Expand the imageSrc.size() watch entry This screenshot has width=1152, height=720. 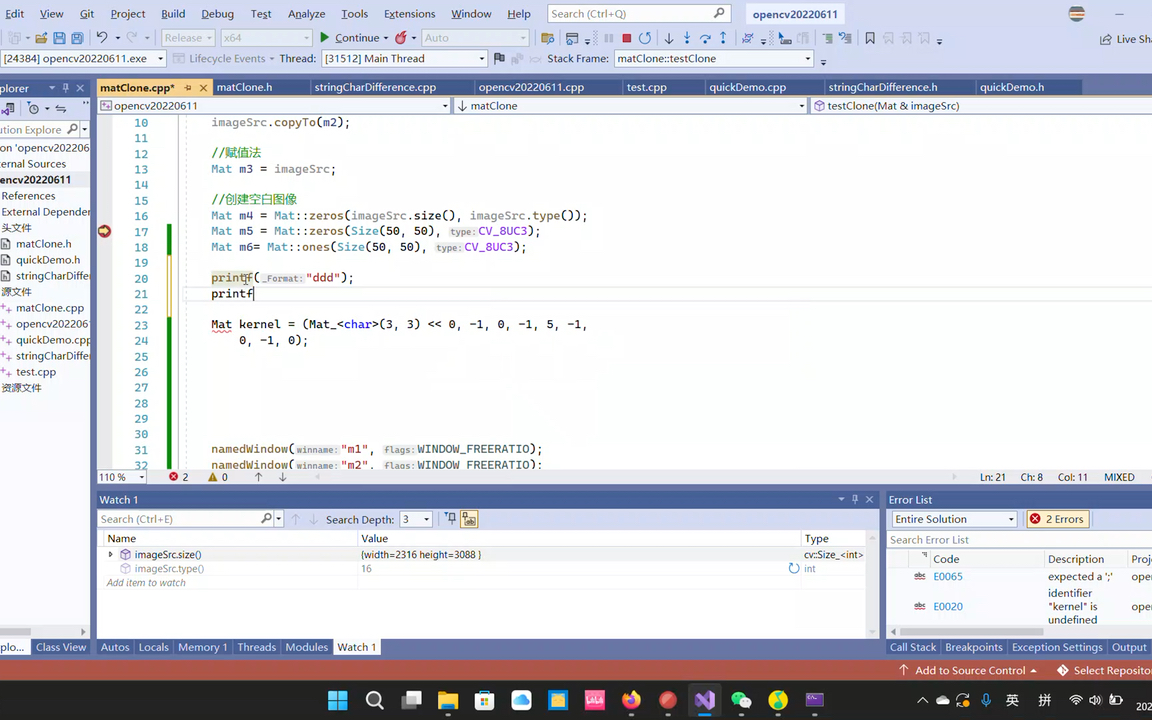point(110,554)
